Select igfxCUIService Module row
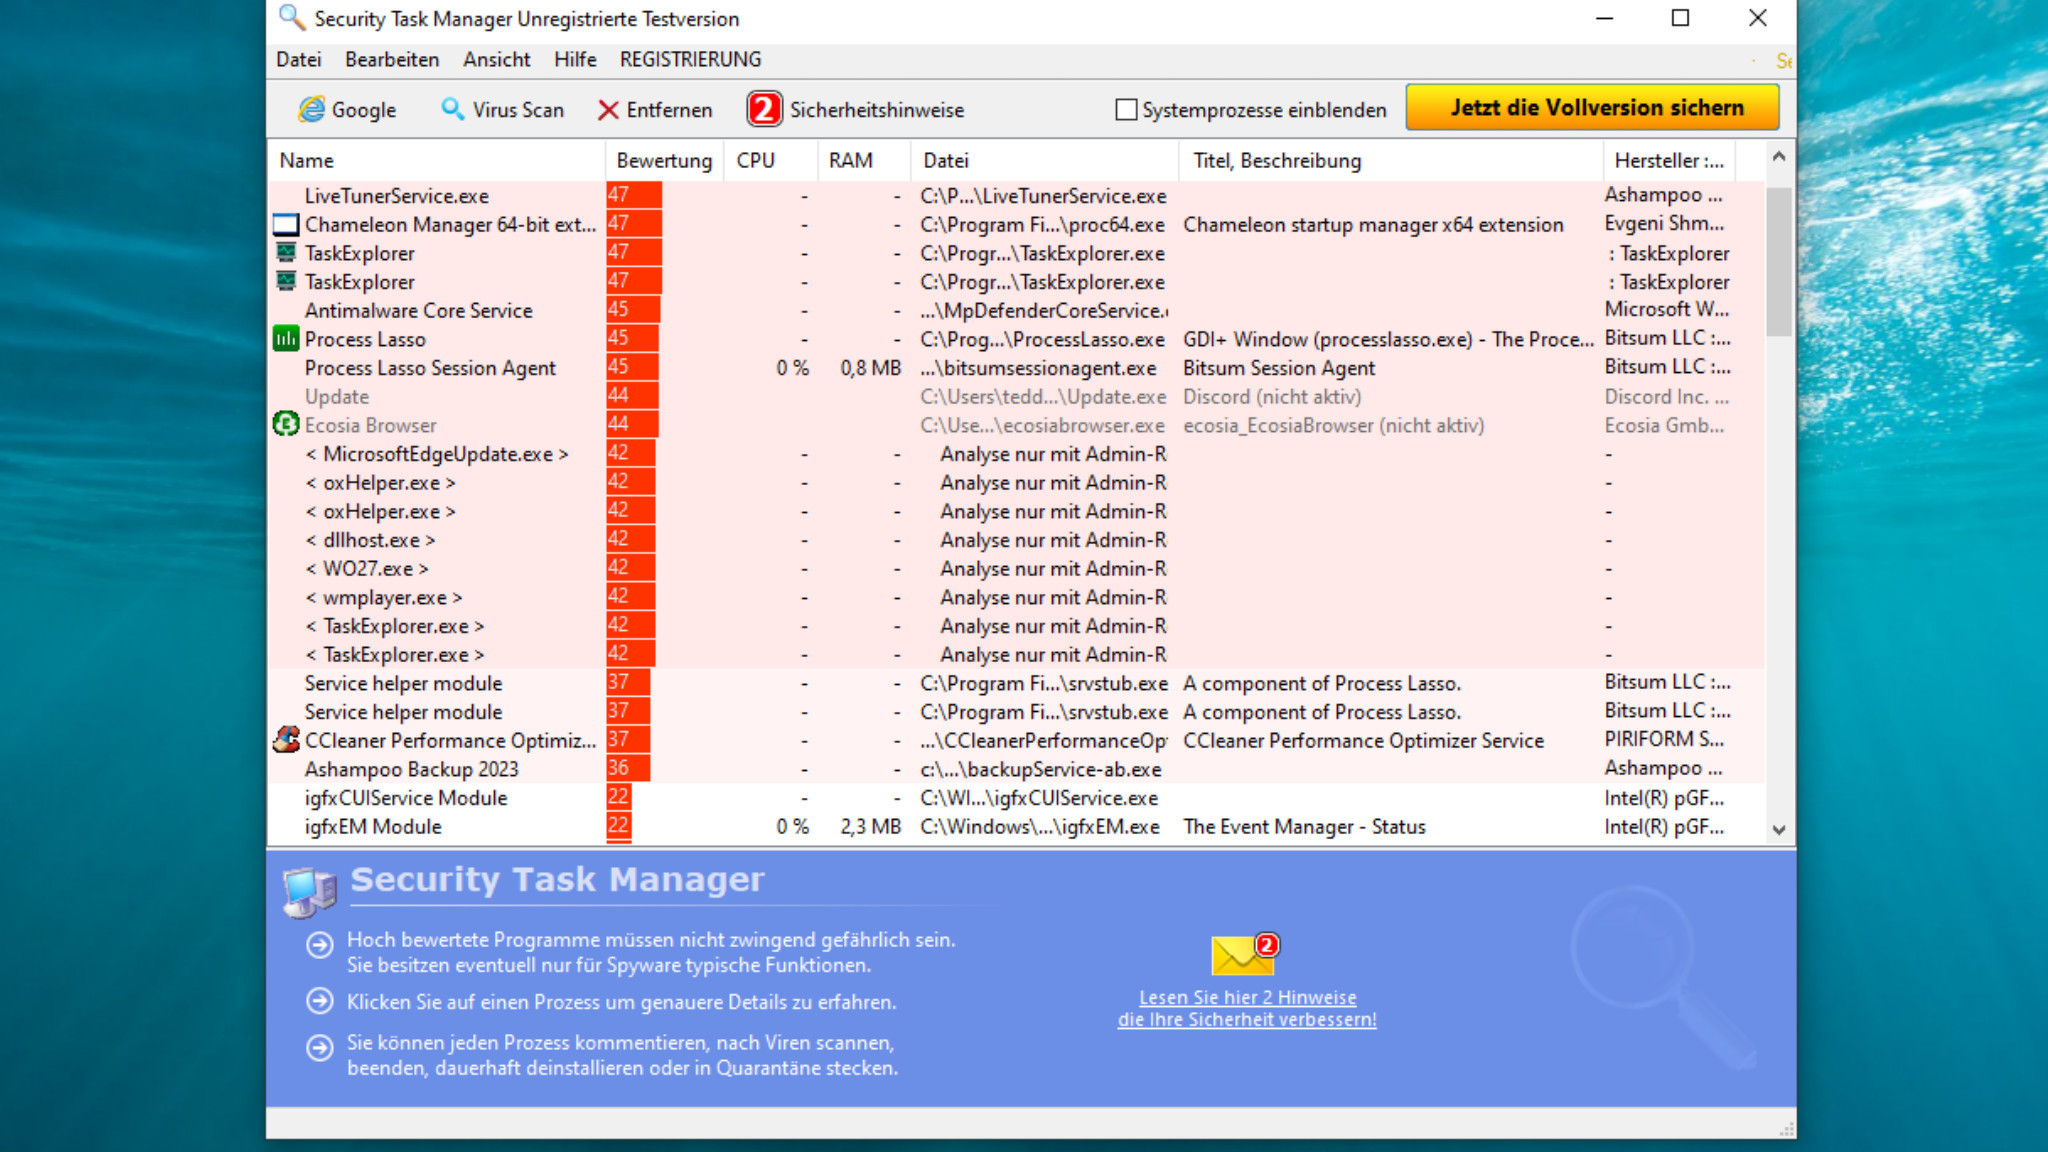The image size is (2048, 1152). pyautogui.click(x=1015, y=798)
